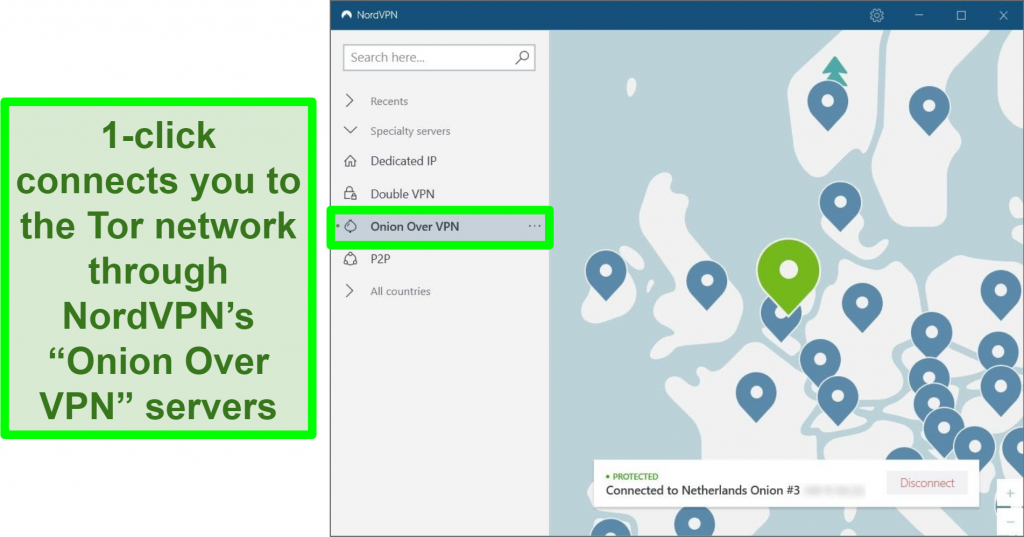Select the P2P label

coord(380,259)
